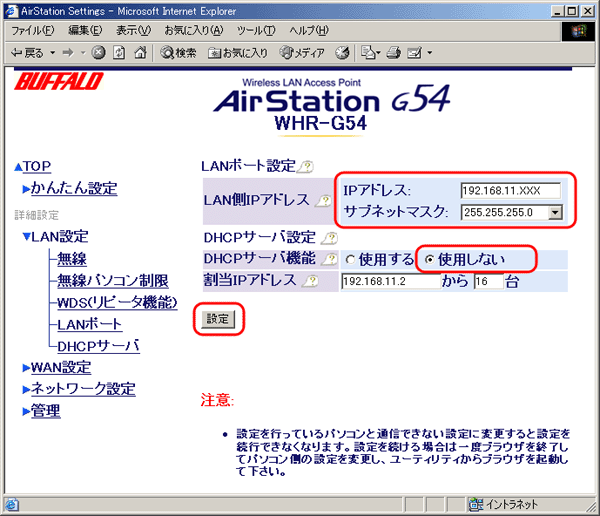Click the Windows flag throbber icon
This screenshot has width=600, height=516.
pos(579,31)
